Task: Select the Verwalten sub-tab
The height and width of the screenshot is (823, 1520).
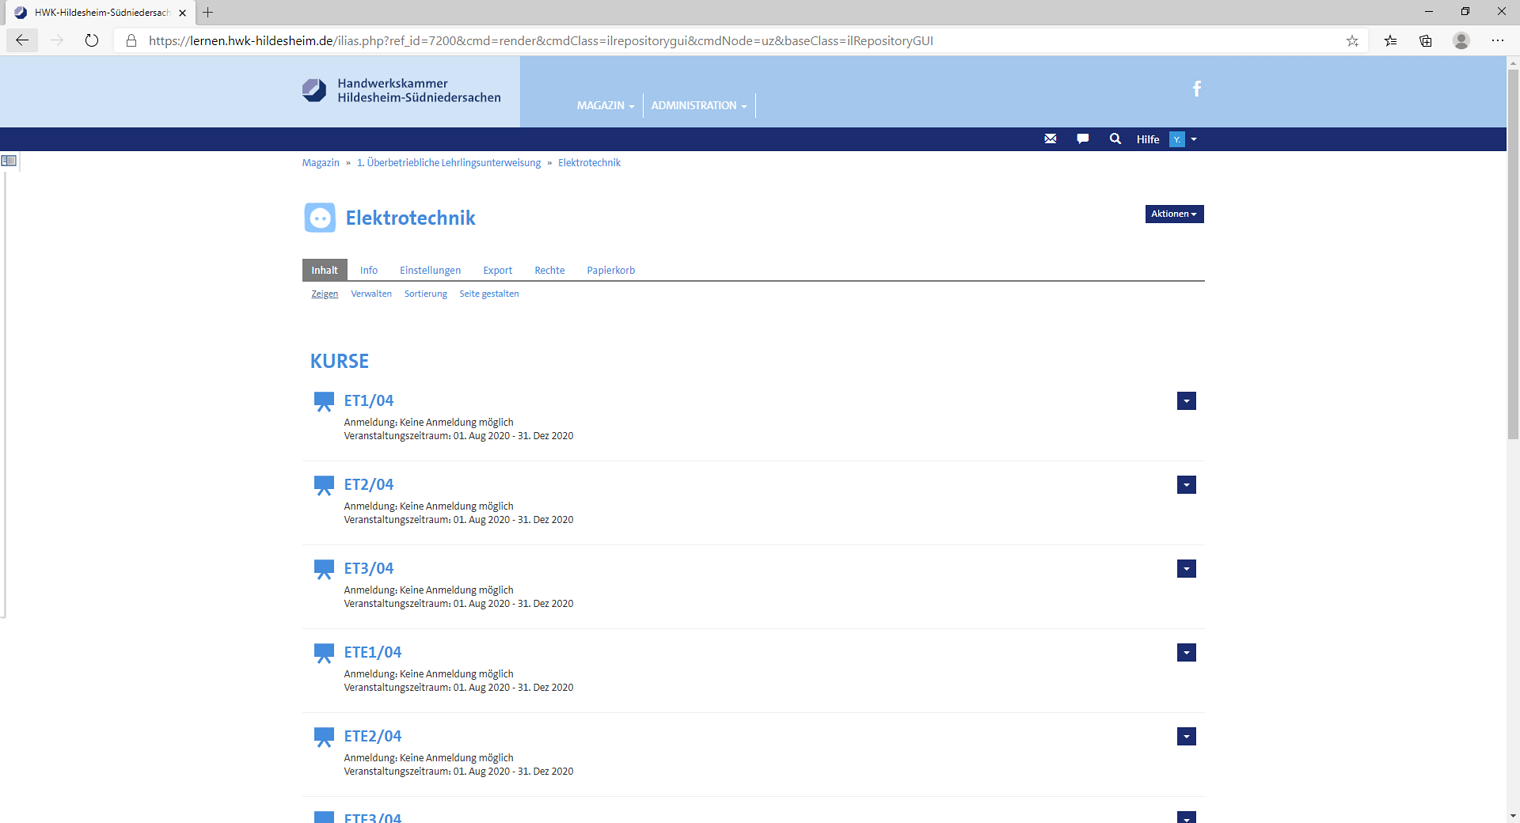Action: click(x=371, y=294)
